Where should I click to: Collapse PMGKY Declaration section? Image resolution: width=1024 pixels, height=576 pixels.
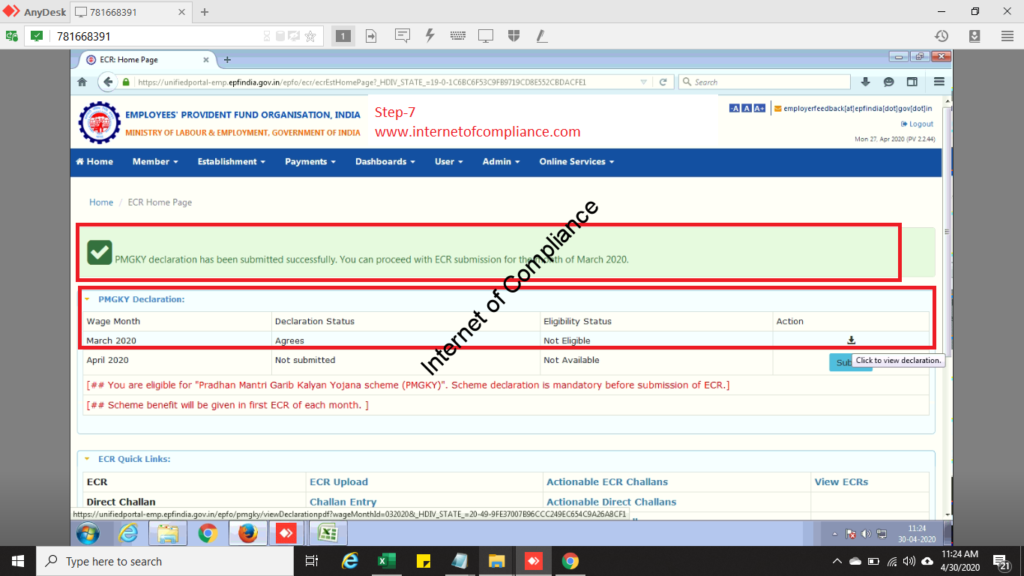click(87, 300)
